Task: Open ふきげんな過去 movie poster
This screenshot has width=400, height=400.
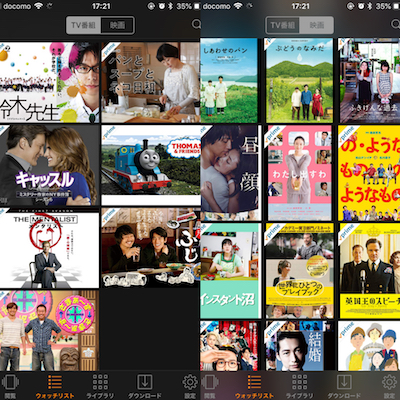Action: point(369,80)
